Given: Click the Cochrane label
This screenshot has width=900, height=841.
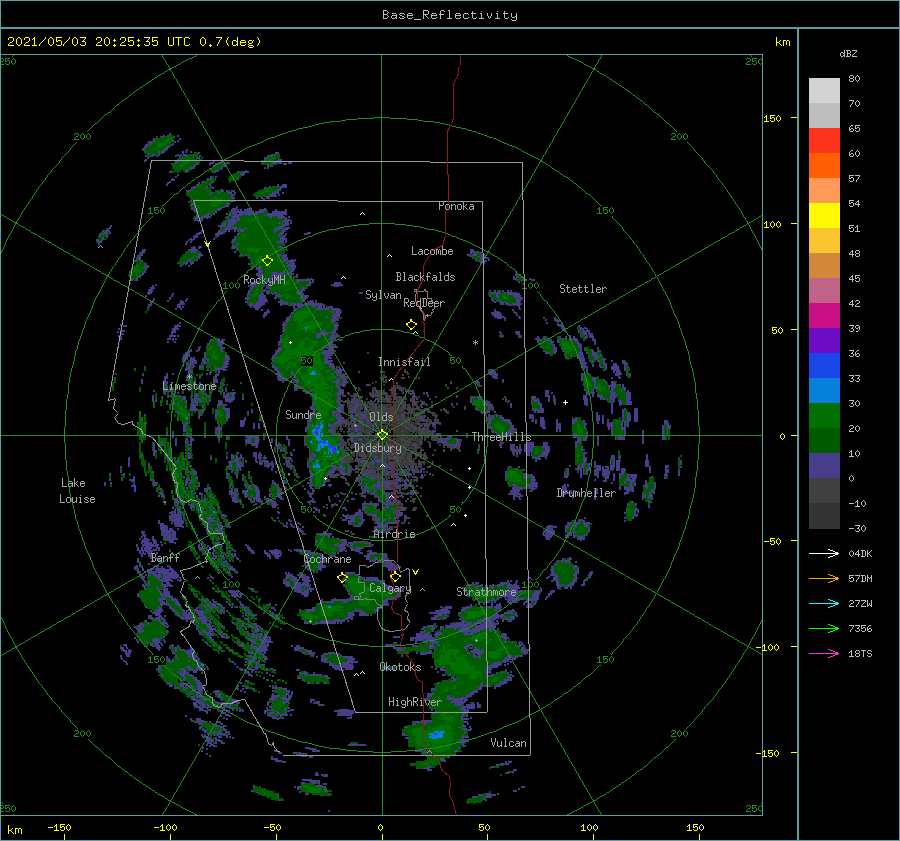Looking at the screenshot, I should point(327,559).
